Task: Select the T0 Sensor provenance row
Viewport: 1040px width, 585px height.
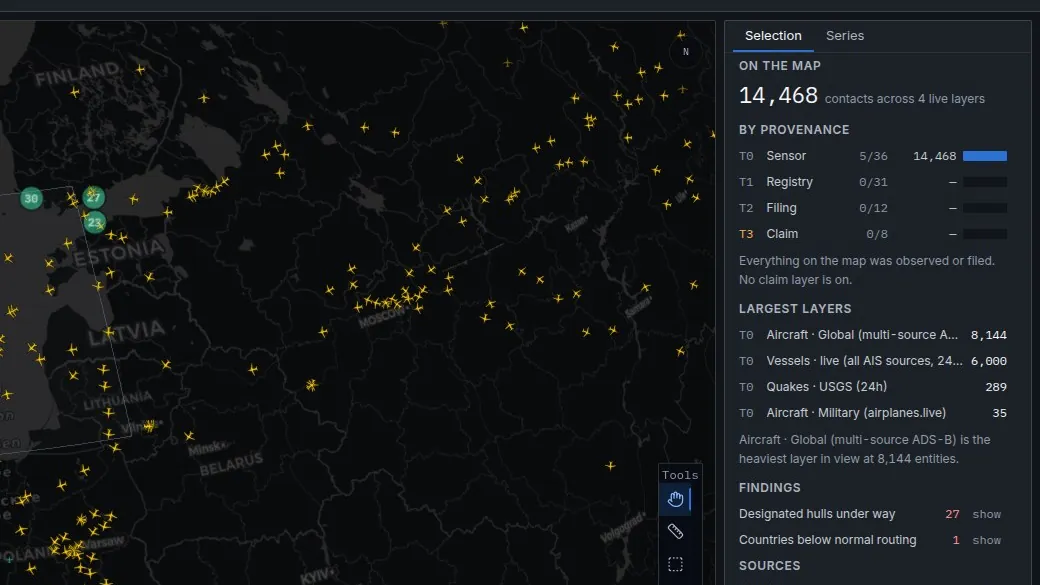Action: pyautogui.click(x=873, y=156)
